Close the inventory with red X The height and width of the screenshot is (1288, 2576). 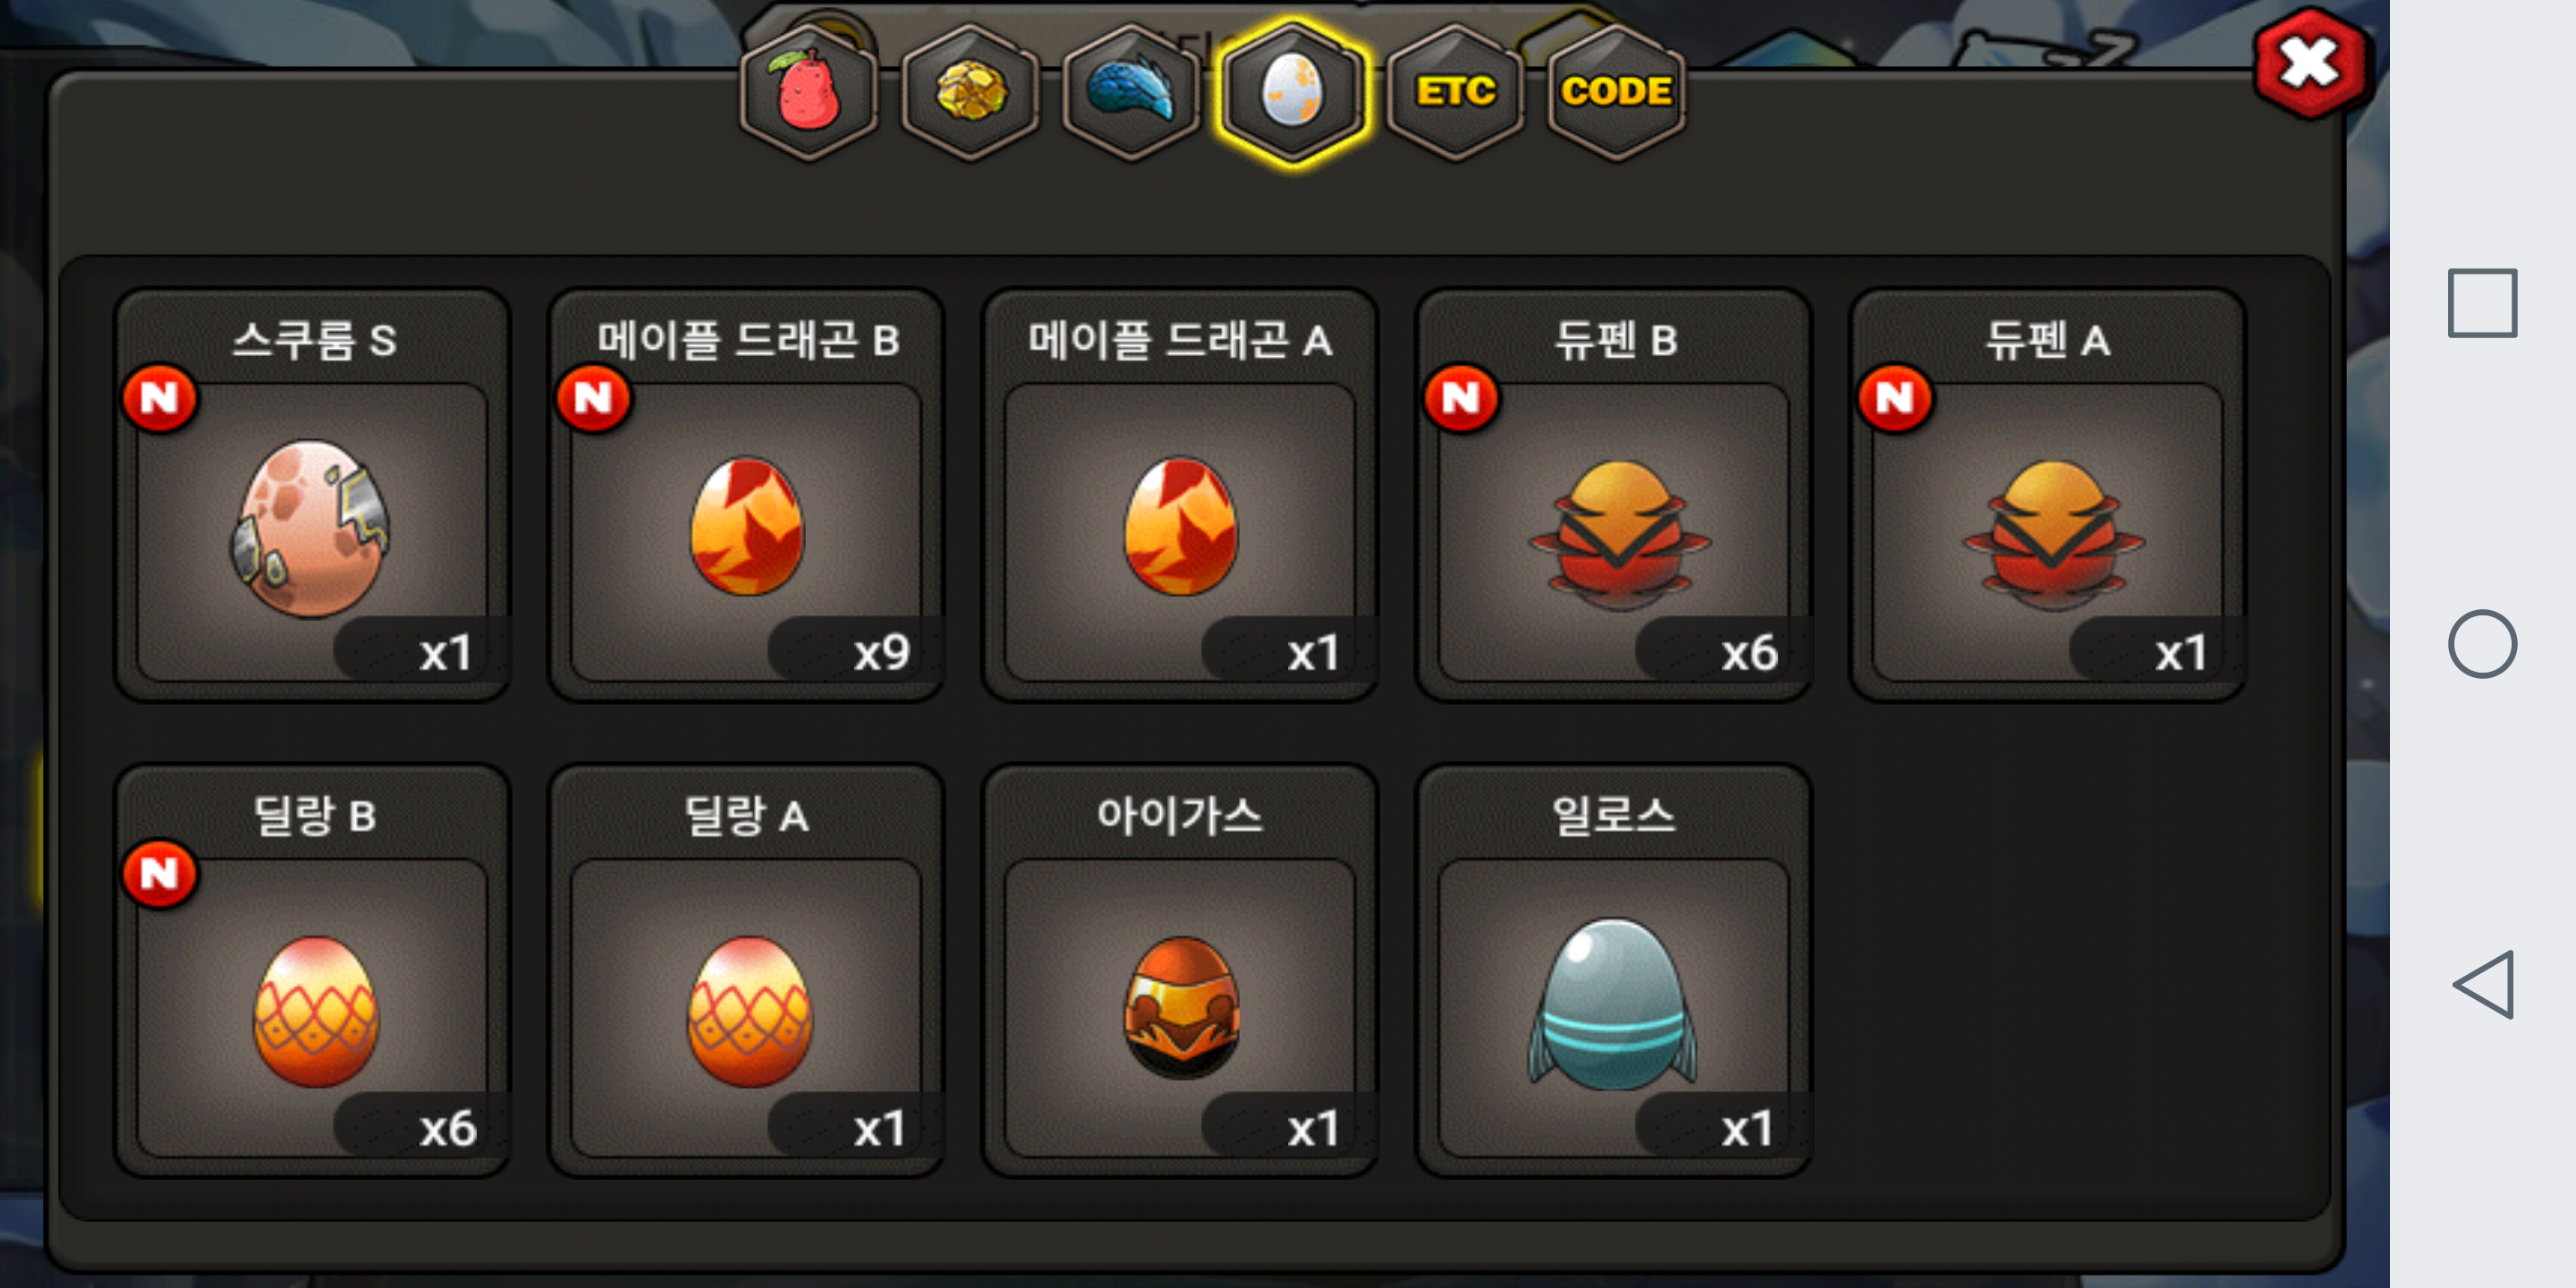point(2311,64)
